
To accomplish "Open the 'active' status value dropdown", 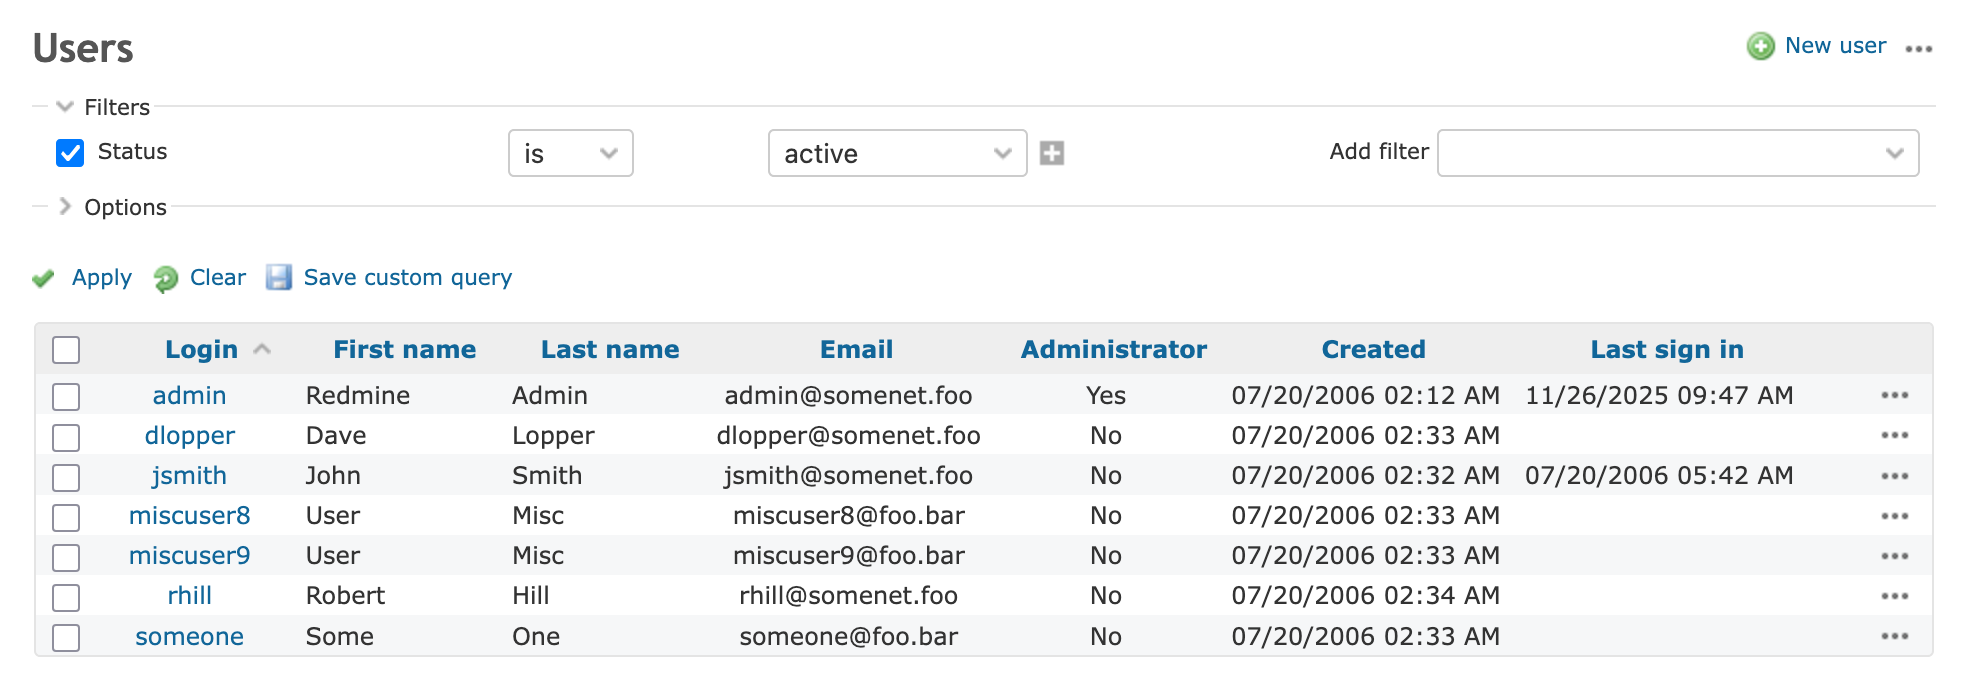I will tap(896, 153).
